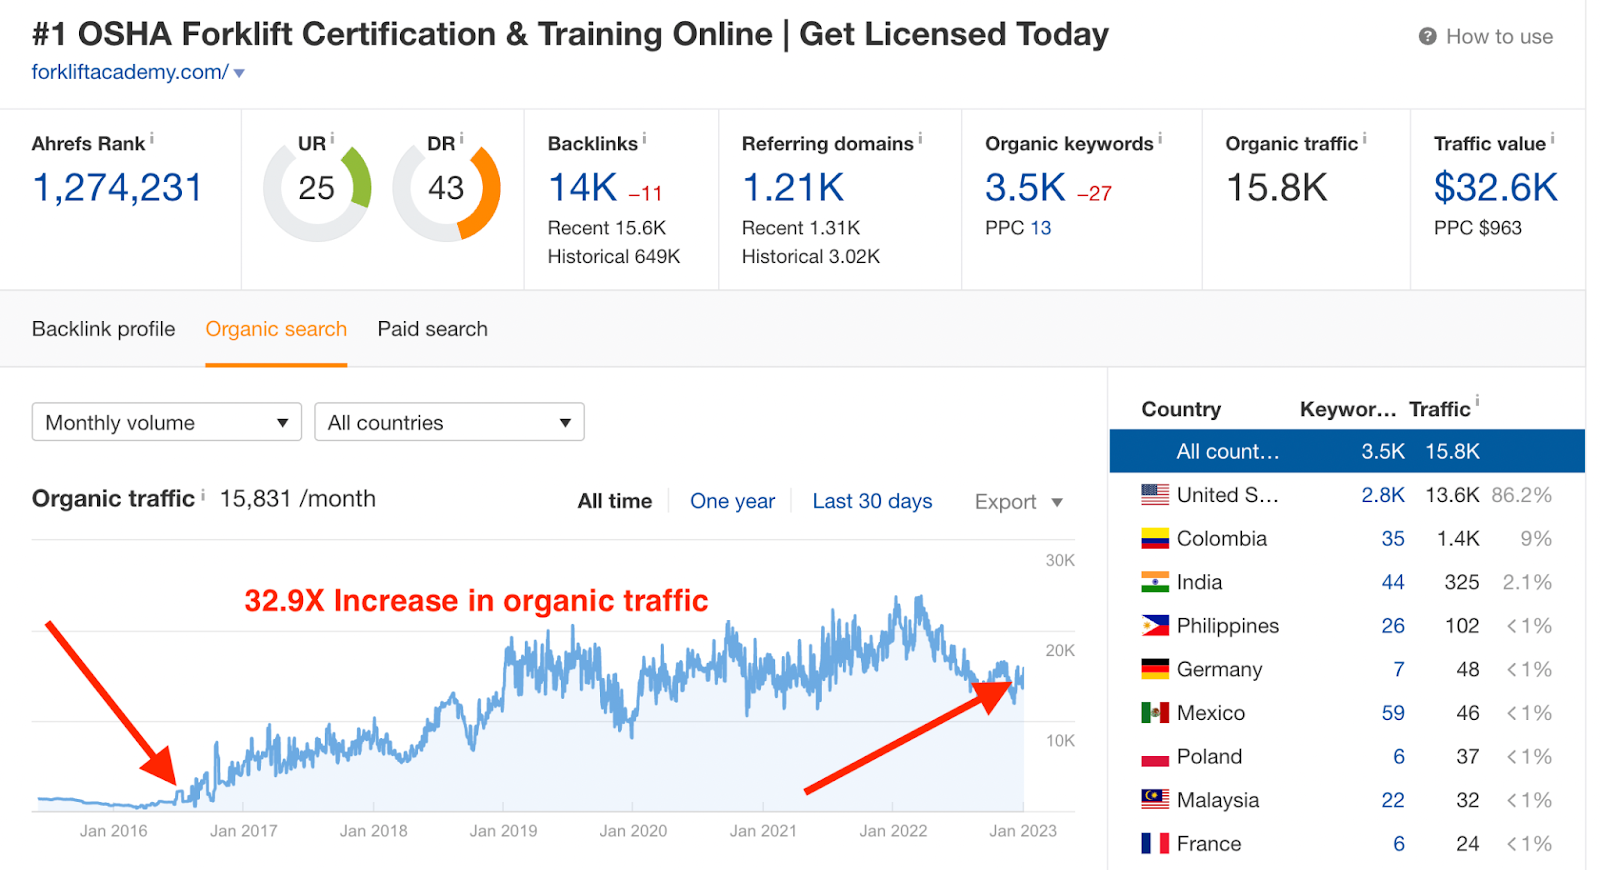The width and height of the screenshot is (1600, 870).
Task: Click the France flag icon
Action: pyautogui.click(x=1155, y=844)
